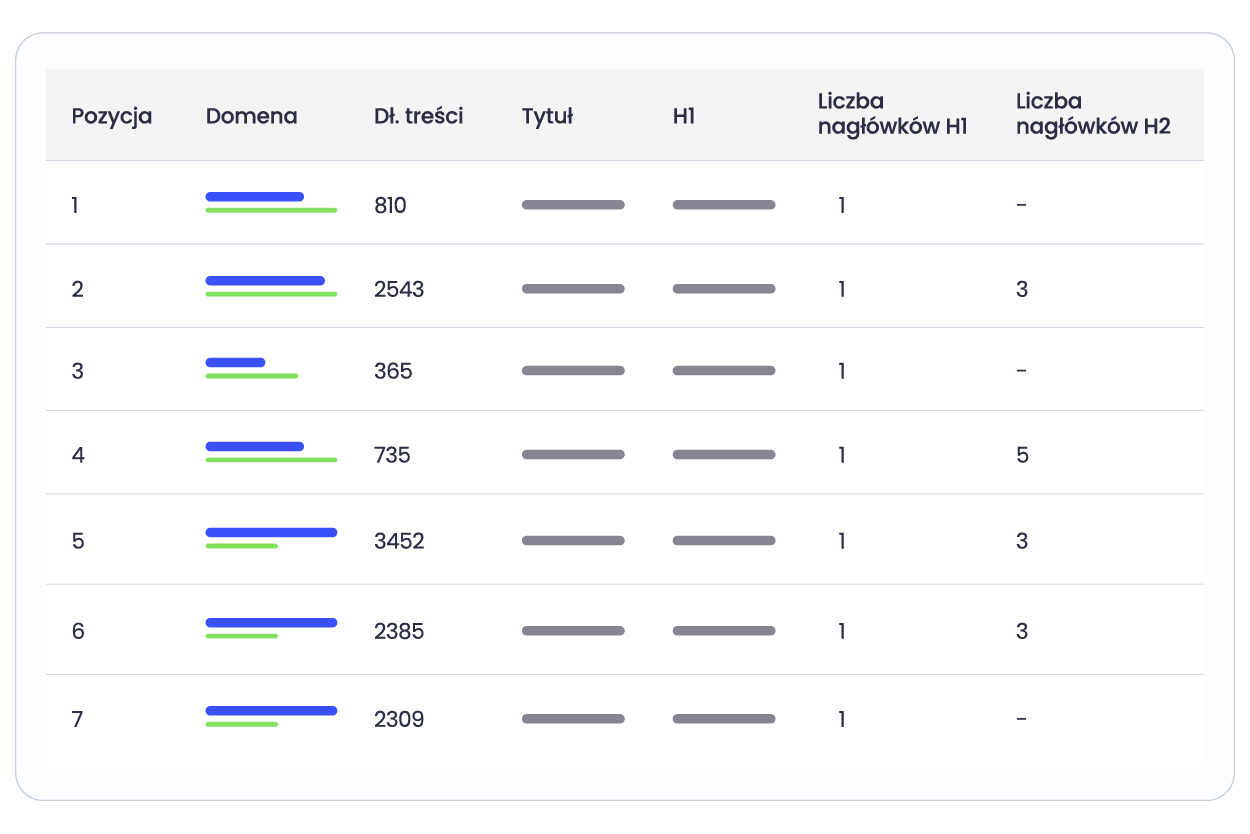Click the Domena column header
This screenshot has width=1250, height=834.
(252, 116)
